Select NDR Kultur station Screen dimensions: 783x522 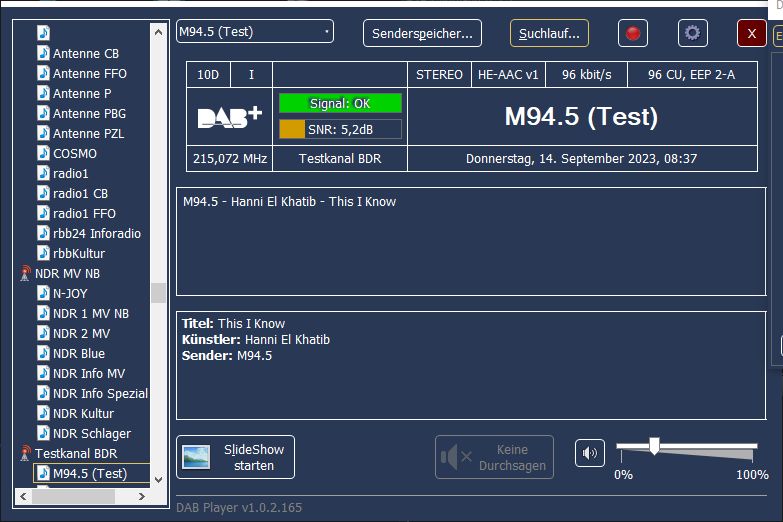click(x=83, y=413)
